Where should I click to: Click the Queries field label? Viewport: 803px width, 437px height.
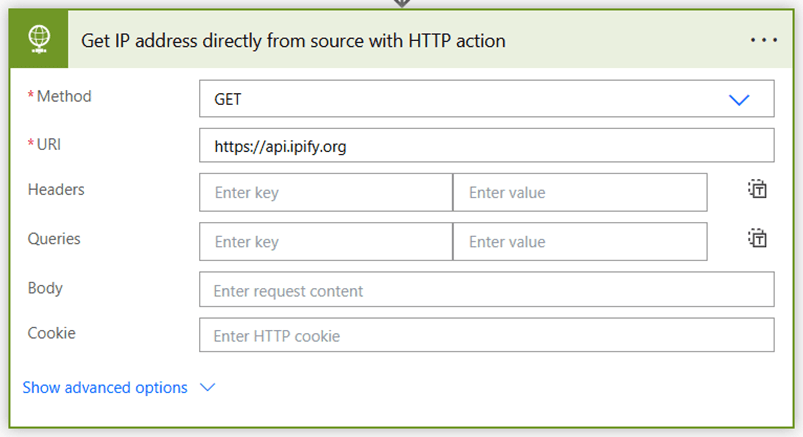54,240
